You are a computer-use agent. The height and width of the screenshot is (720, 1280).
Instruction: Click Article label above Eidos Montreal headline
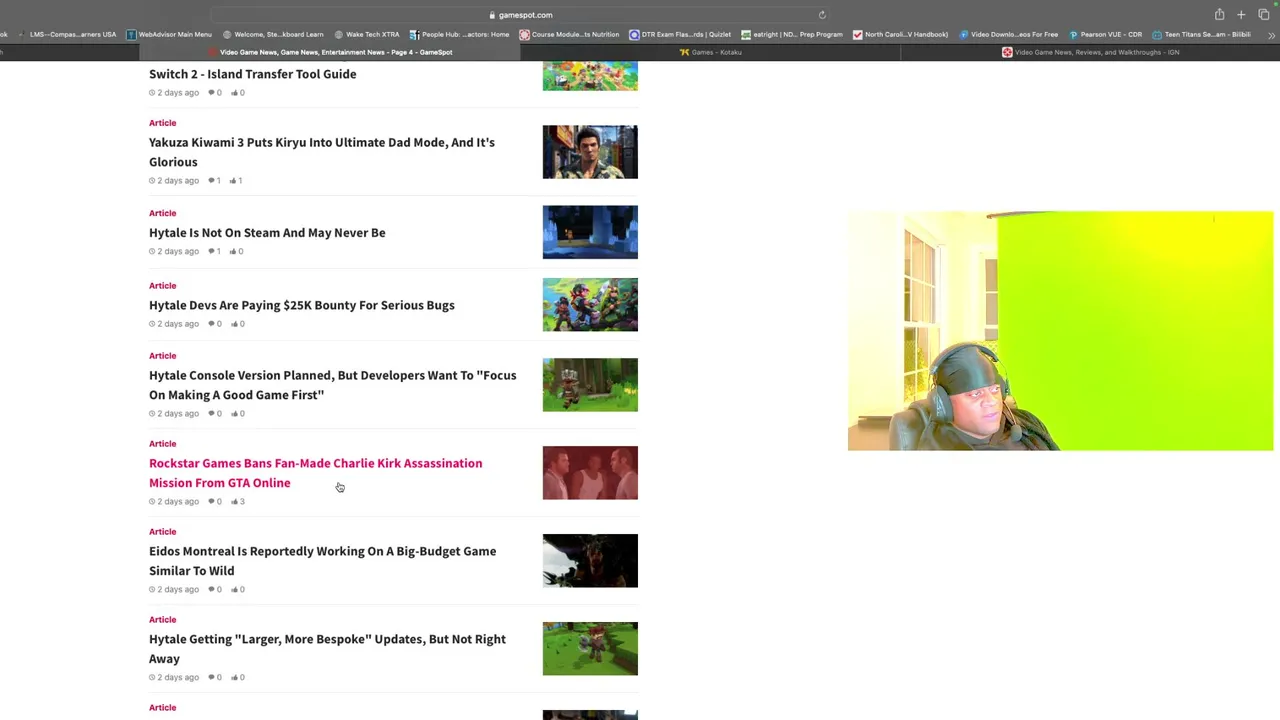click(163, 532)
